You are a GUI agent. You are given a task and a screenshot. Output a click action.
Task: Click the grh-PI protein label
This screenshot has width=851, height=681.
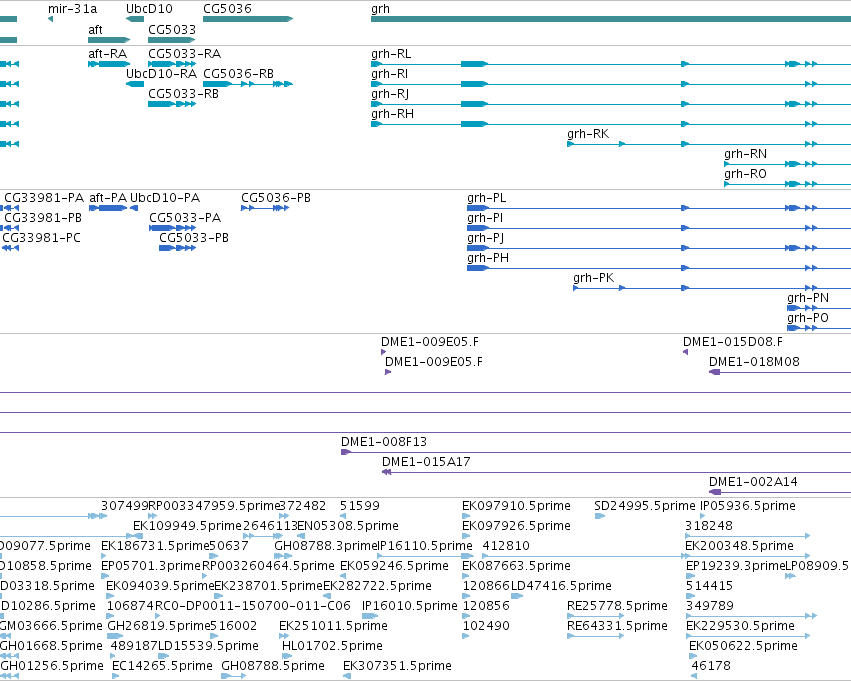[485, 218]
